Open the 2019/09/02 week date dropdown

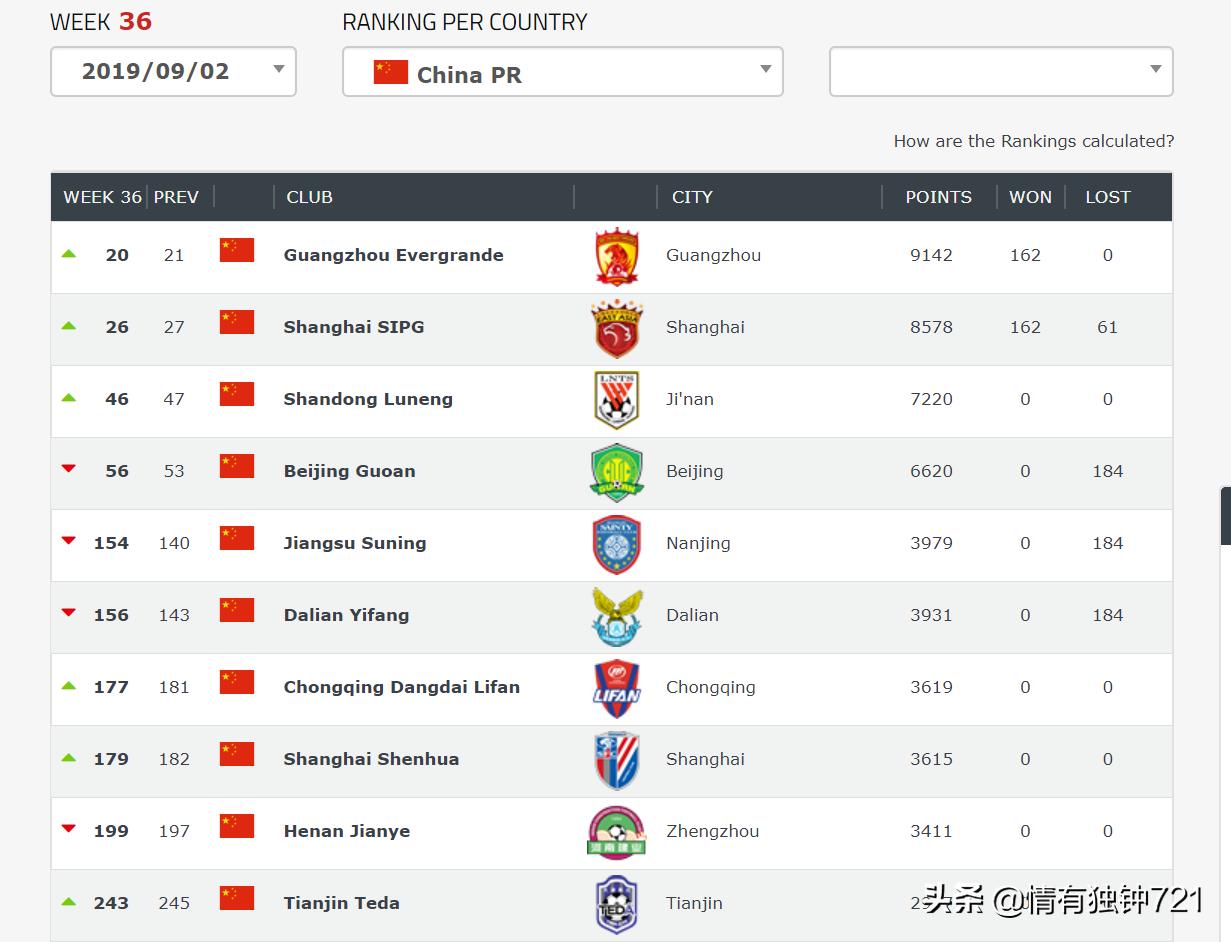(173, 72)
